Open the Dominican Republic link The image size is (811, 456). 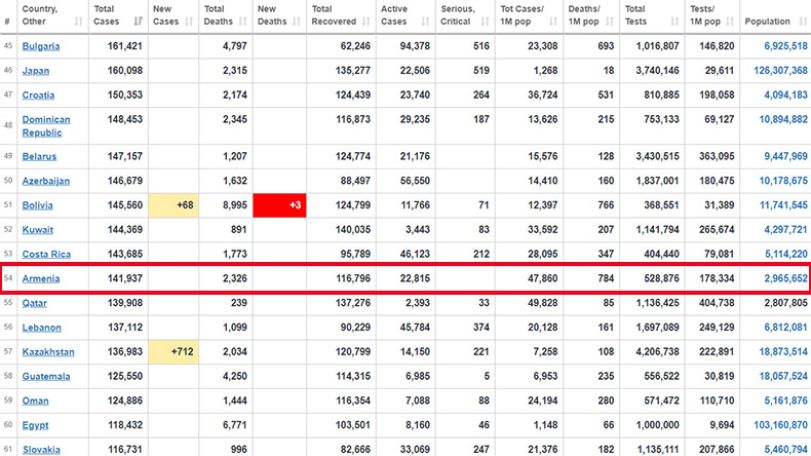tap(46, 126)
